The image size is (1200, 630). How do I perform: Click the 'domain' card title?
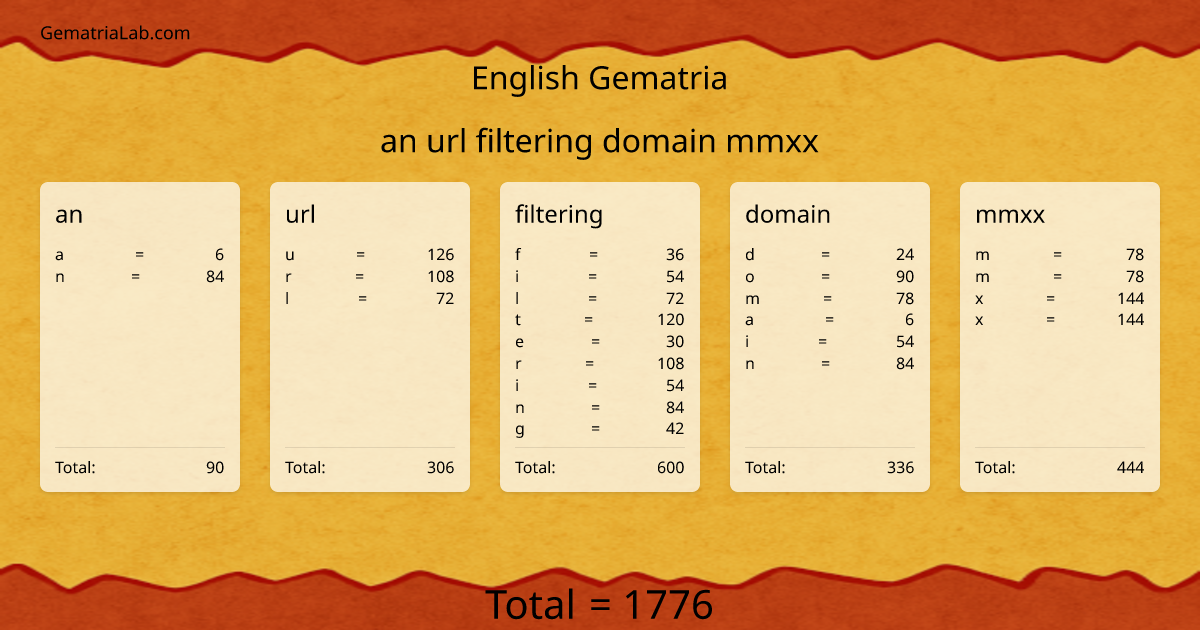788,214
